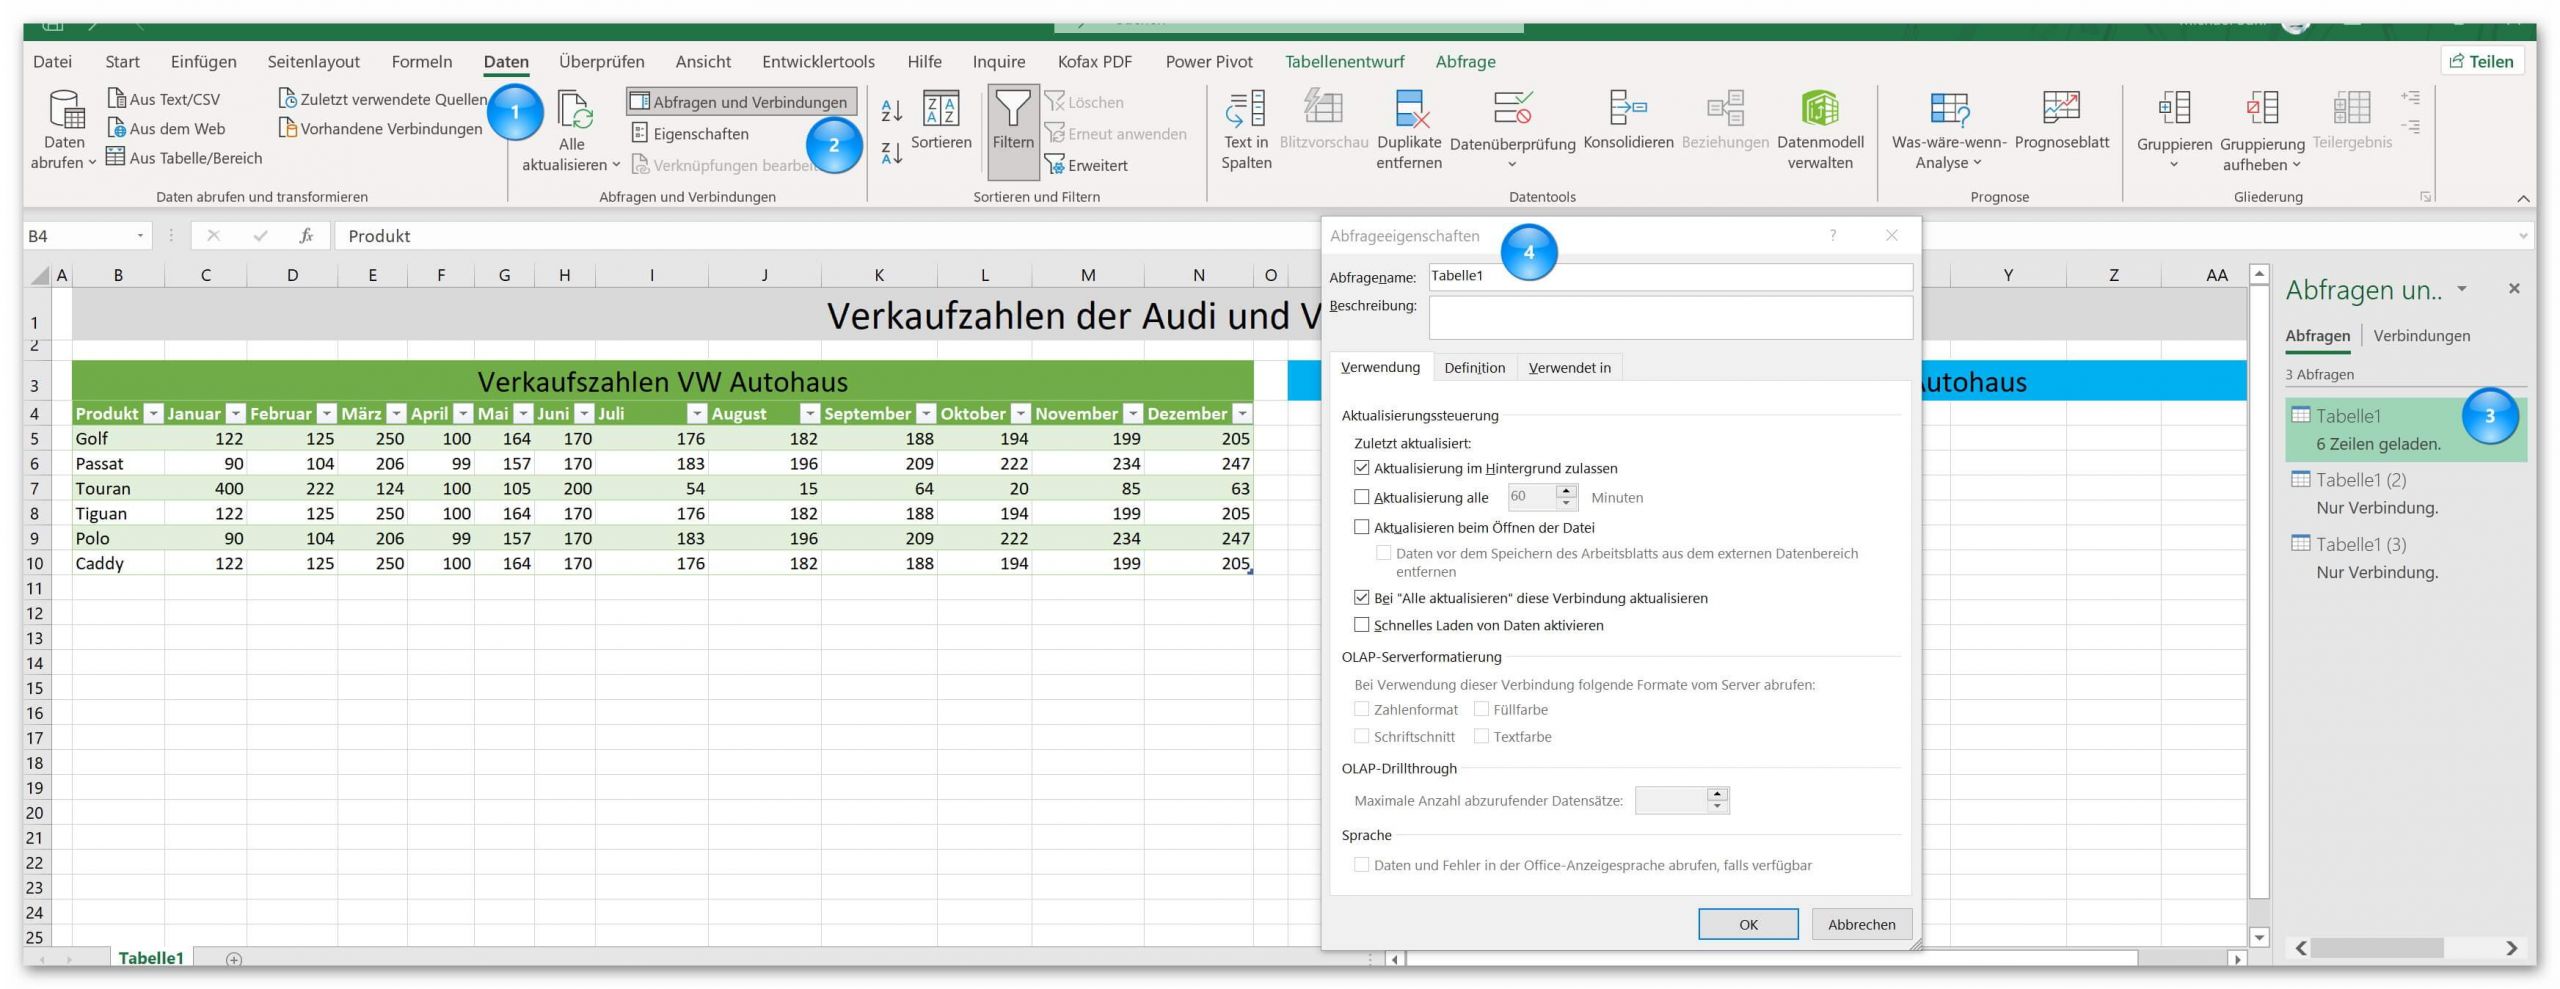Open the Gliederung dialog launcher

2425,197
